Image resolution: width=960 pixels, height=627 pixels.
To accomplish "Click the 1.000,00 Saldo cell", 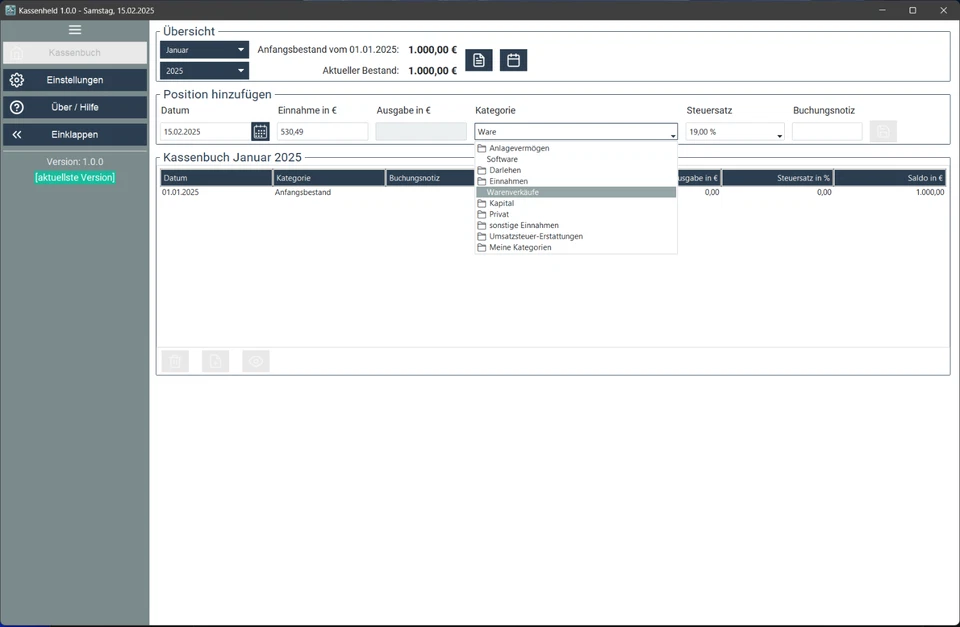I will 930,192.
